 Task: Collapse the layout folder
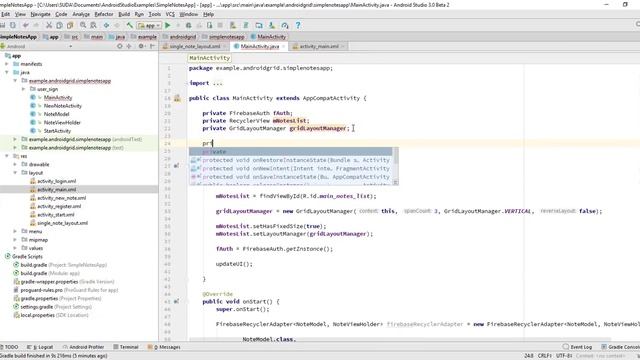(x=15, y=173)
